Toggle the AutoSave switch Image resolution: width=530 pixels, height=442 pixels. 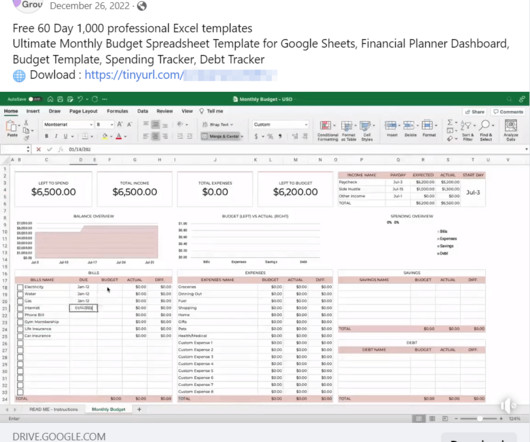[x=34, y=99]
